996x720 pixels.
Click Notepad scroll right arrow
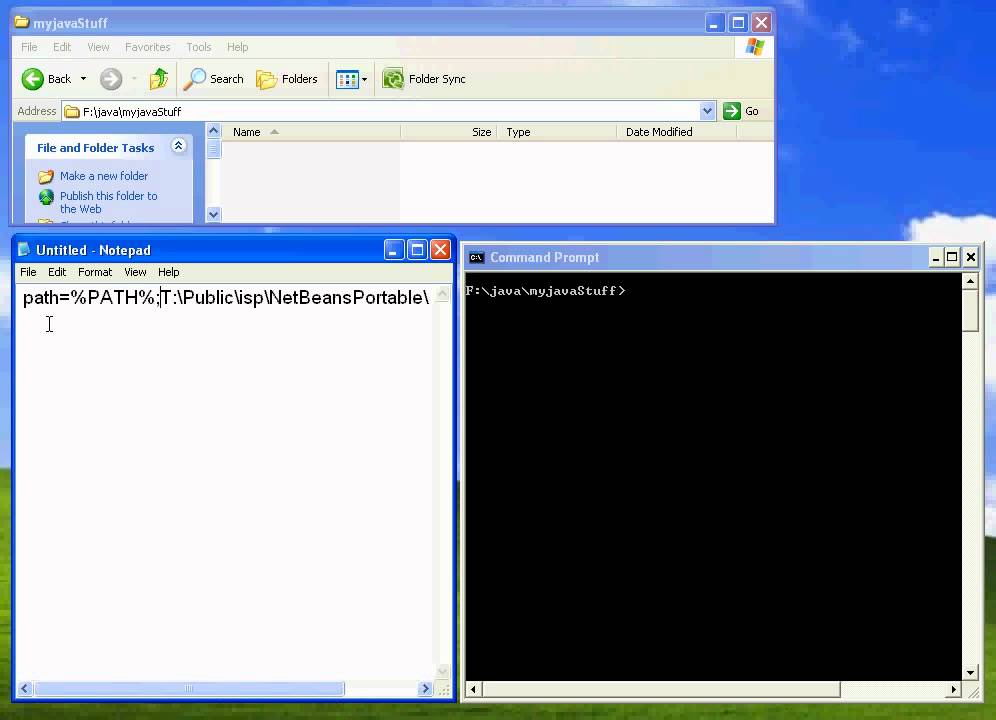coord(426,689)
